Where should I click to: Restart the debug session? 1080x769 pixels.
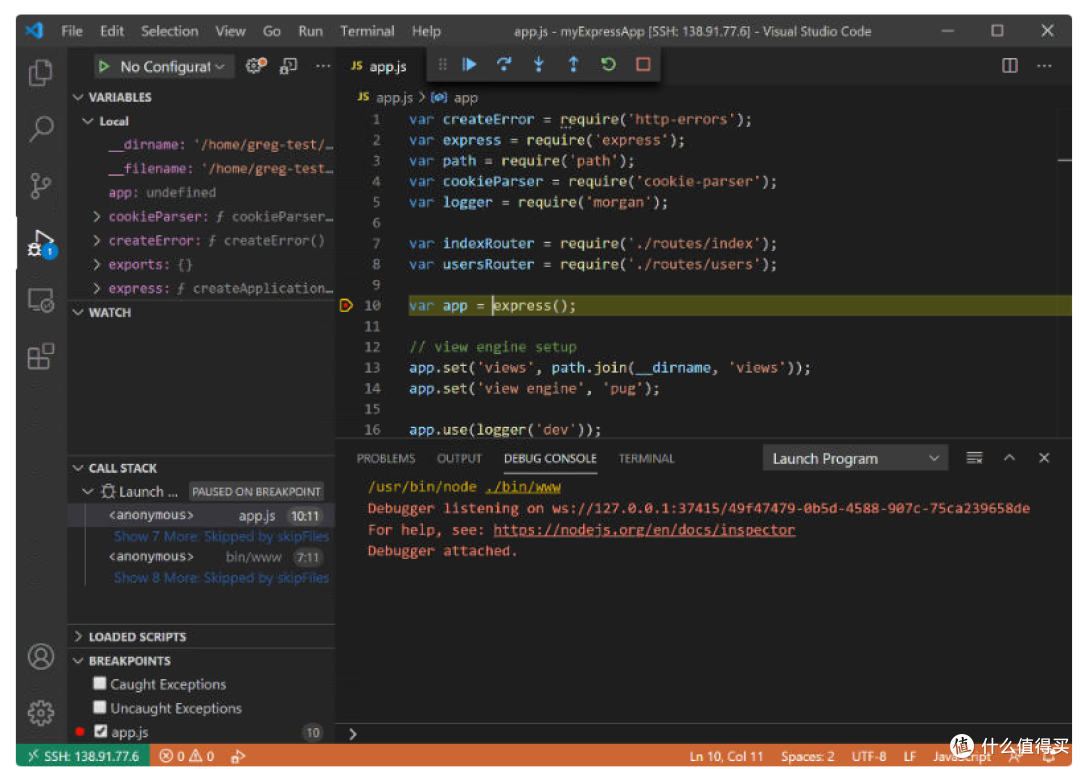tap(608, 64)
